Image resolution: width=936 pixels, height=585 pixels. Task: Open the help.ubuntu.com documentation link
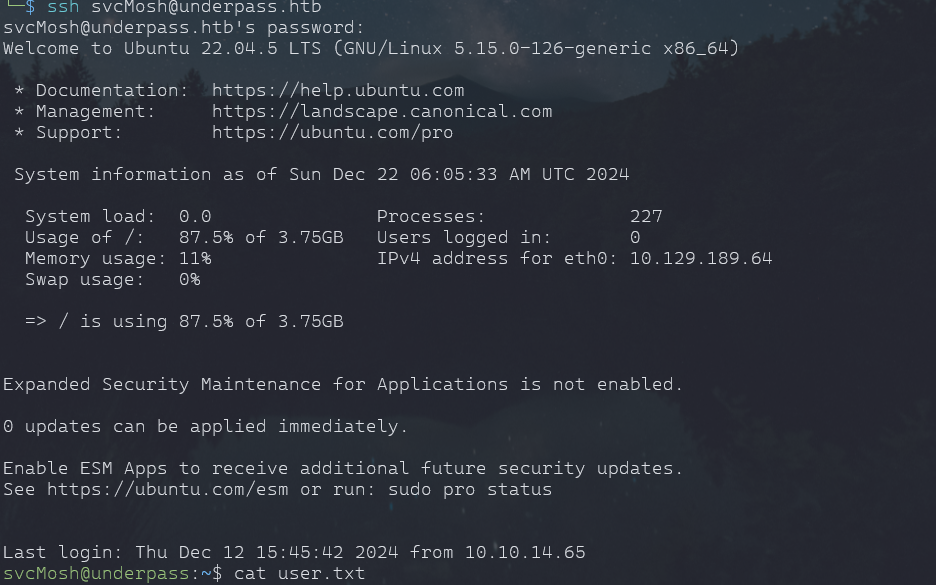pyautogui.click(x=338, y=90)
